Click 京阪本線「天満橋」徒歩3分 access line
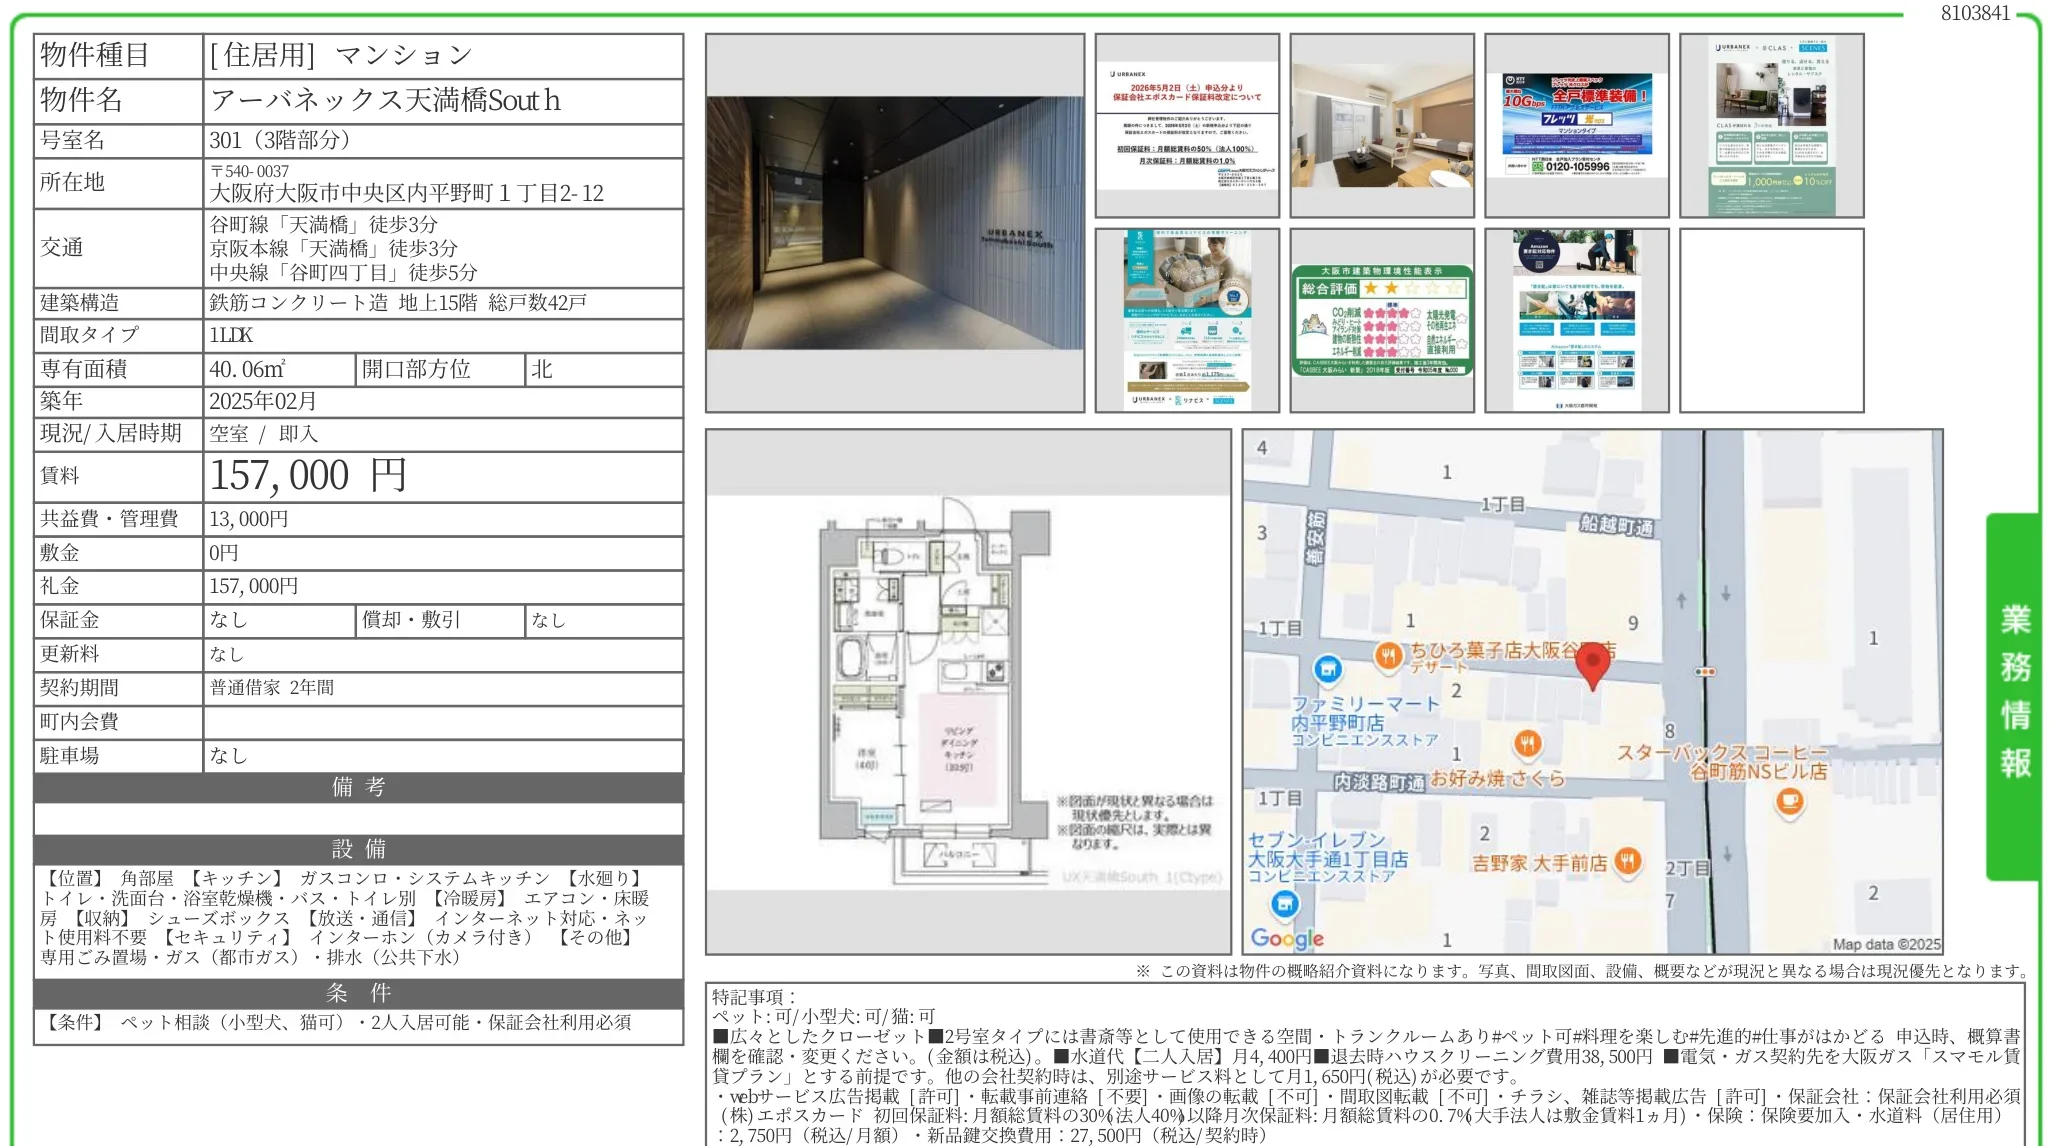 pyautogui.click(x=333, y=248)
